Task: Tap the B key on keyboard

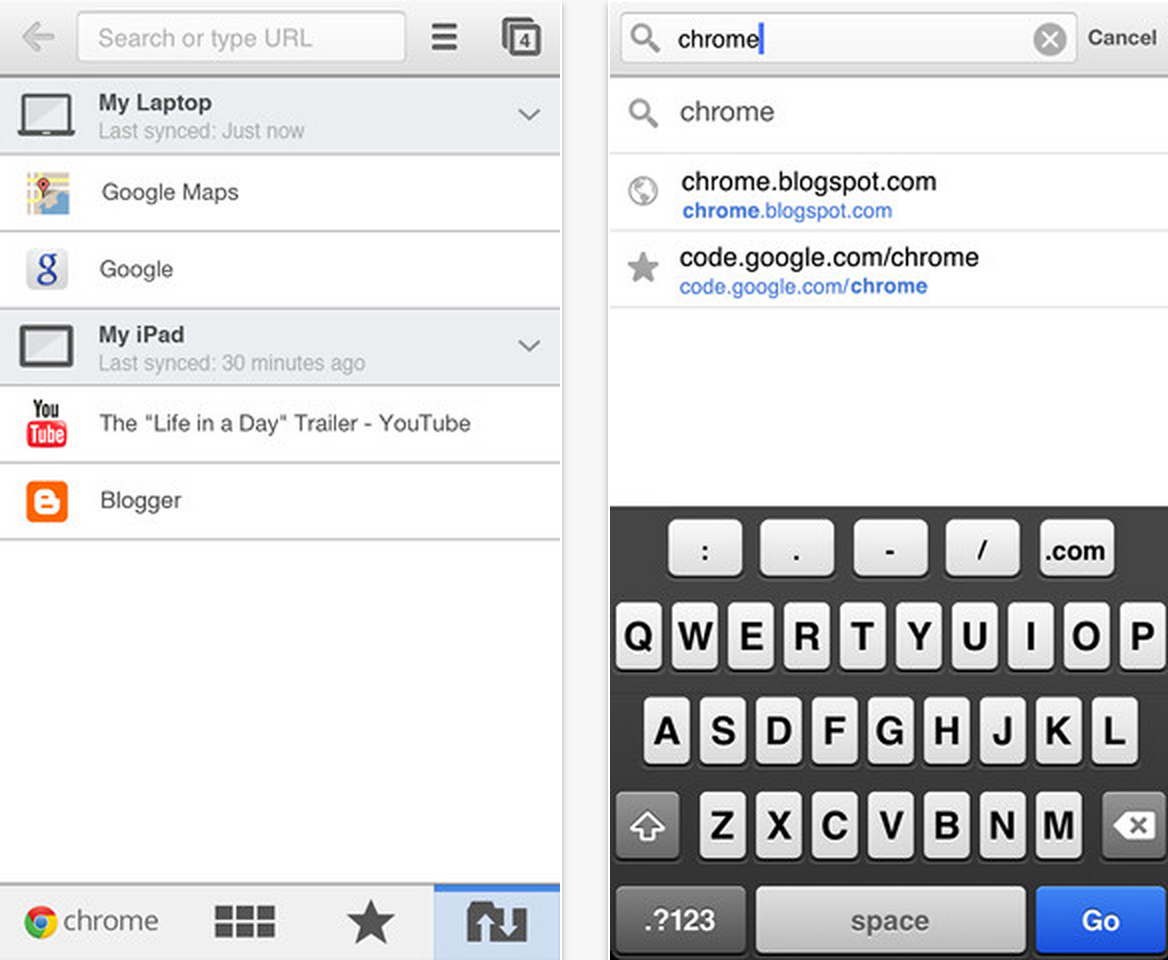Action: (x=946, y=825)
